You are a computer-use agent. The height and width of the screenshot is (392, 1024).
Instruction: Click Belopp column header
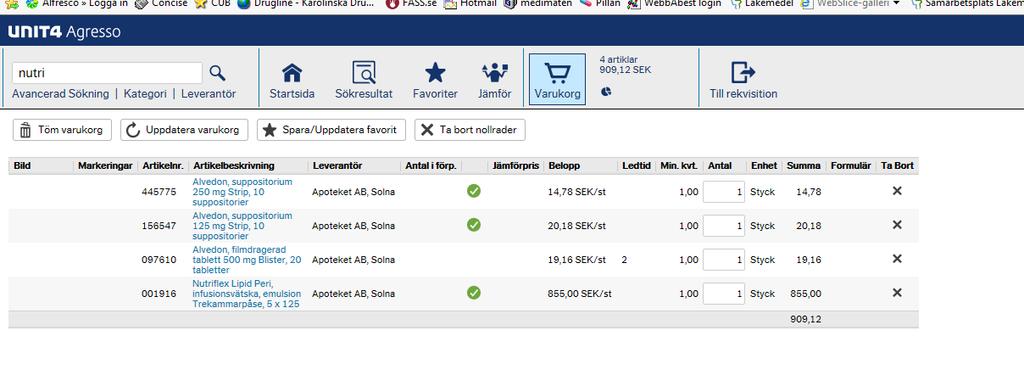[564, 166]
